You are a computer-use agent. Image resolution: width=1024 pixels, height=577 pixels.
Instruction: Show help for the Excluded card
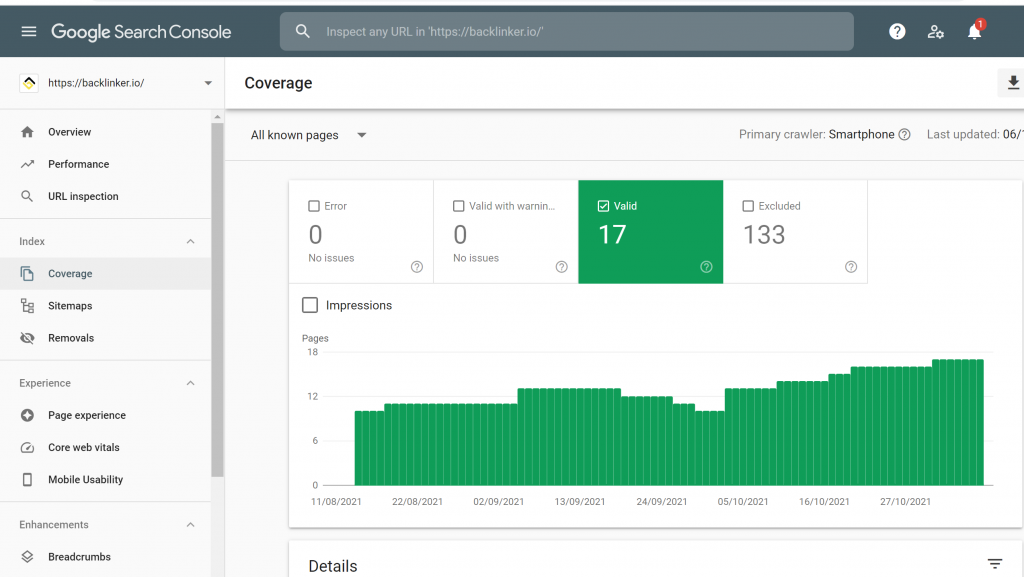(851, 266)
